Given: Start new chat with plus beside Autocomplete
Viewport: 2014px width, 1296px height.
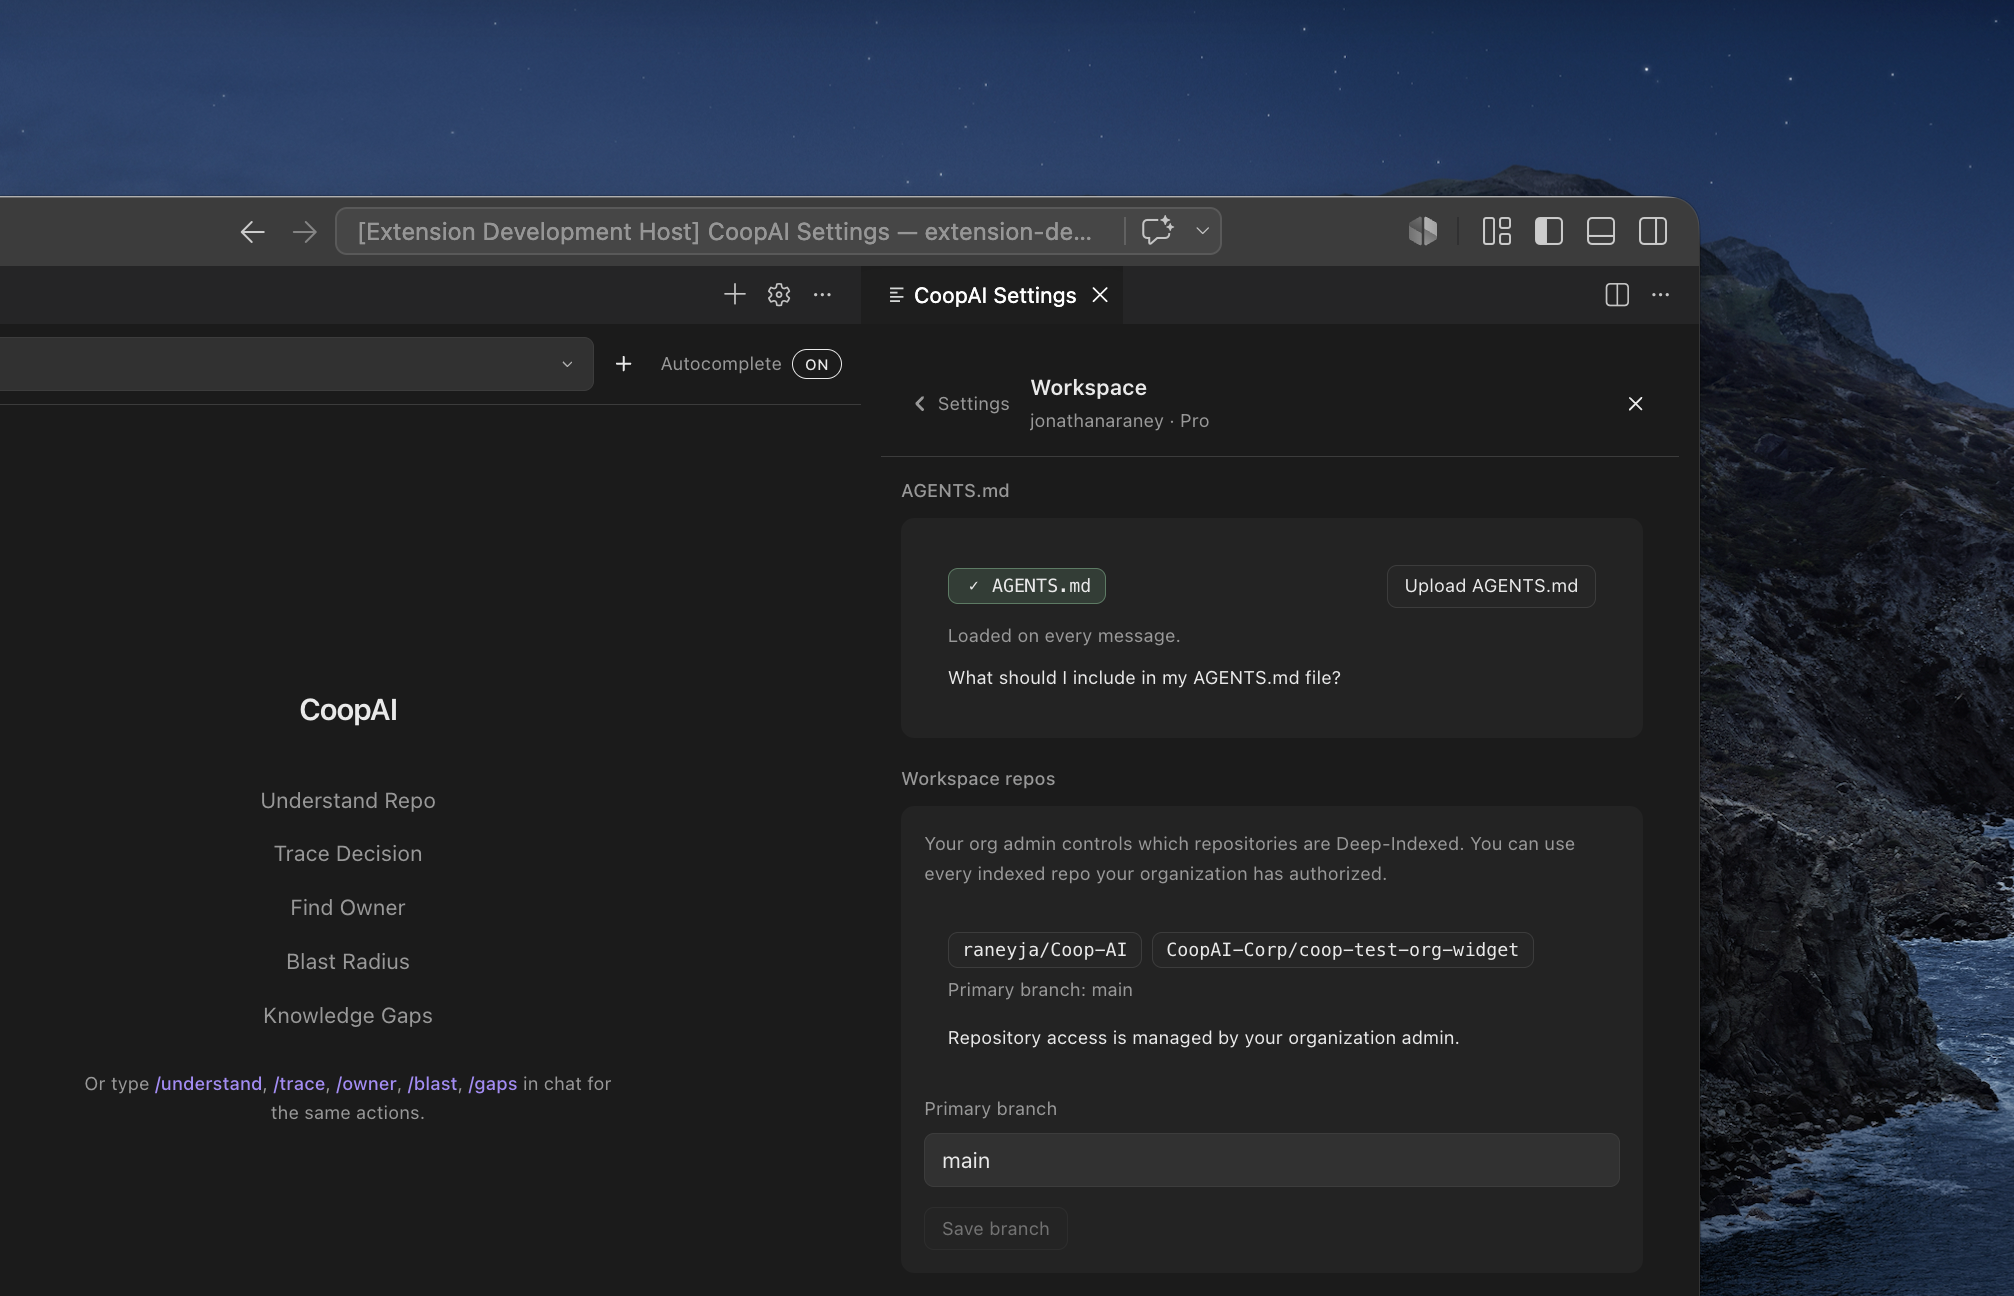Looking at the screenshot, I should tap(623, 364).
